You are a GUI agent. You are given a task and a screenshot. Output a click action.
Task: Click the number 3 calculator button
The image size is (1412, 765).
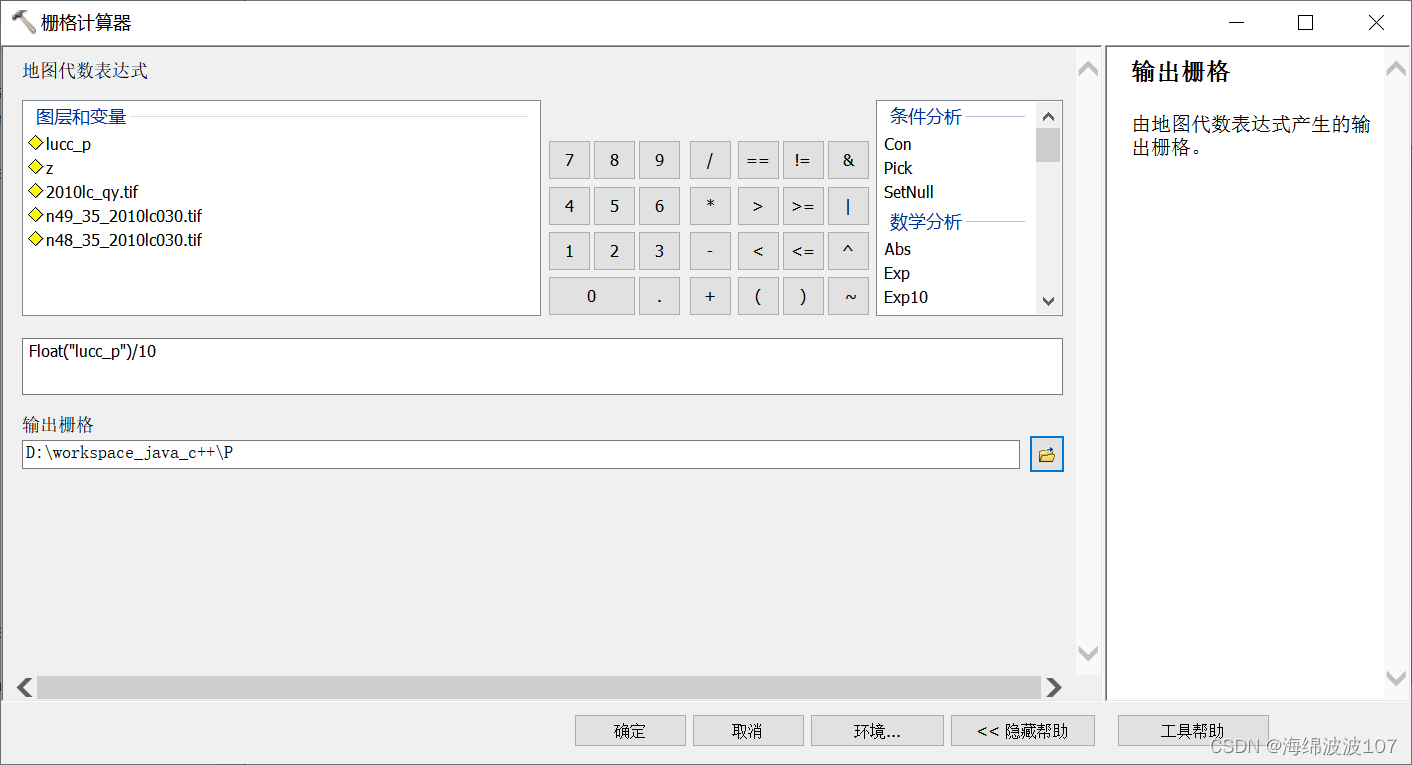point(659,251)
